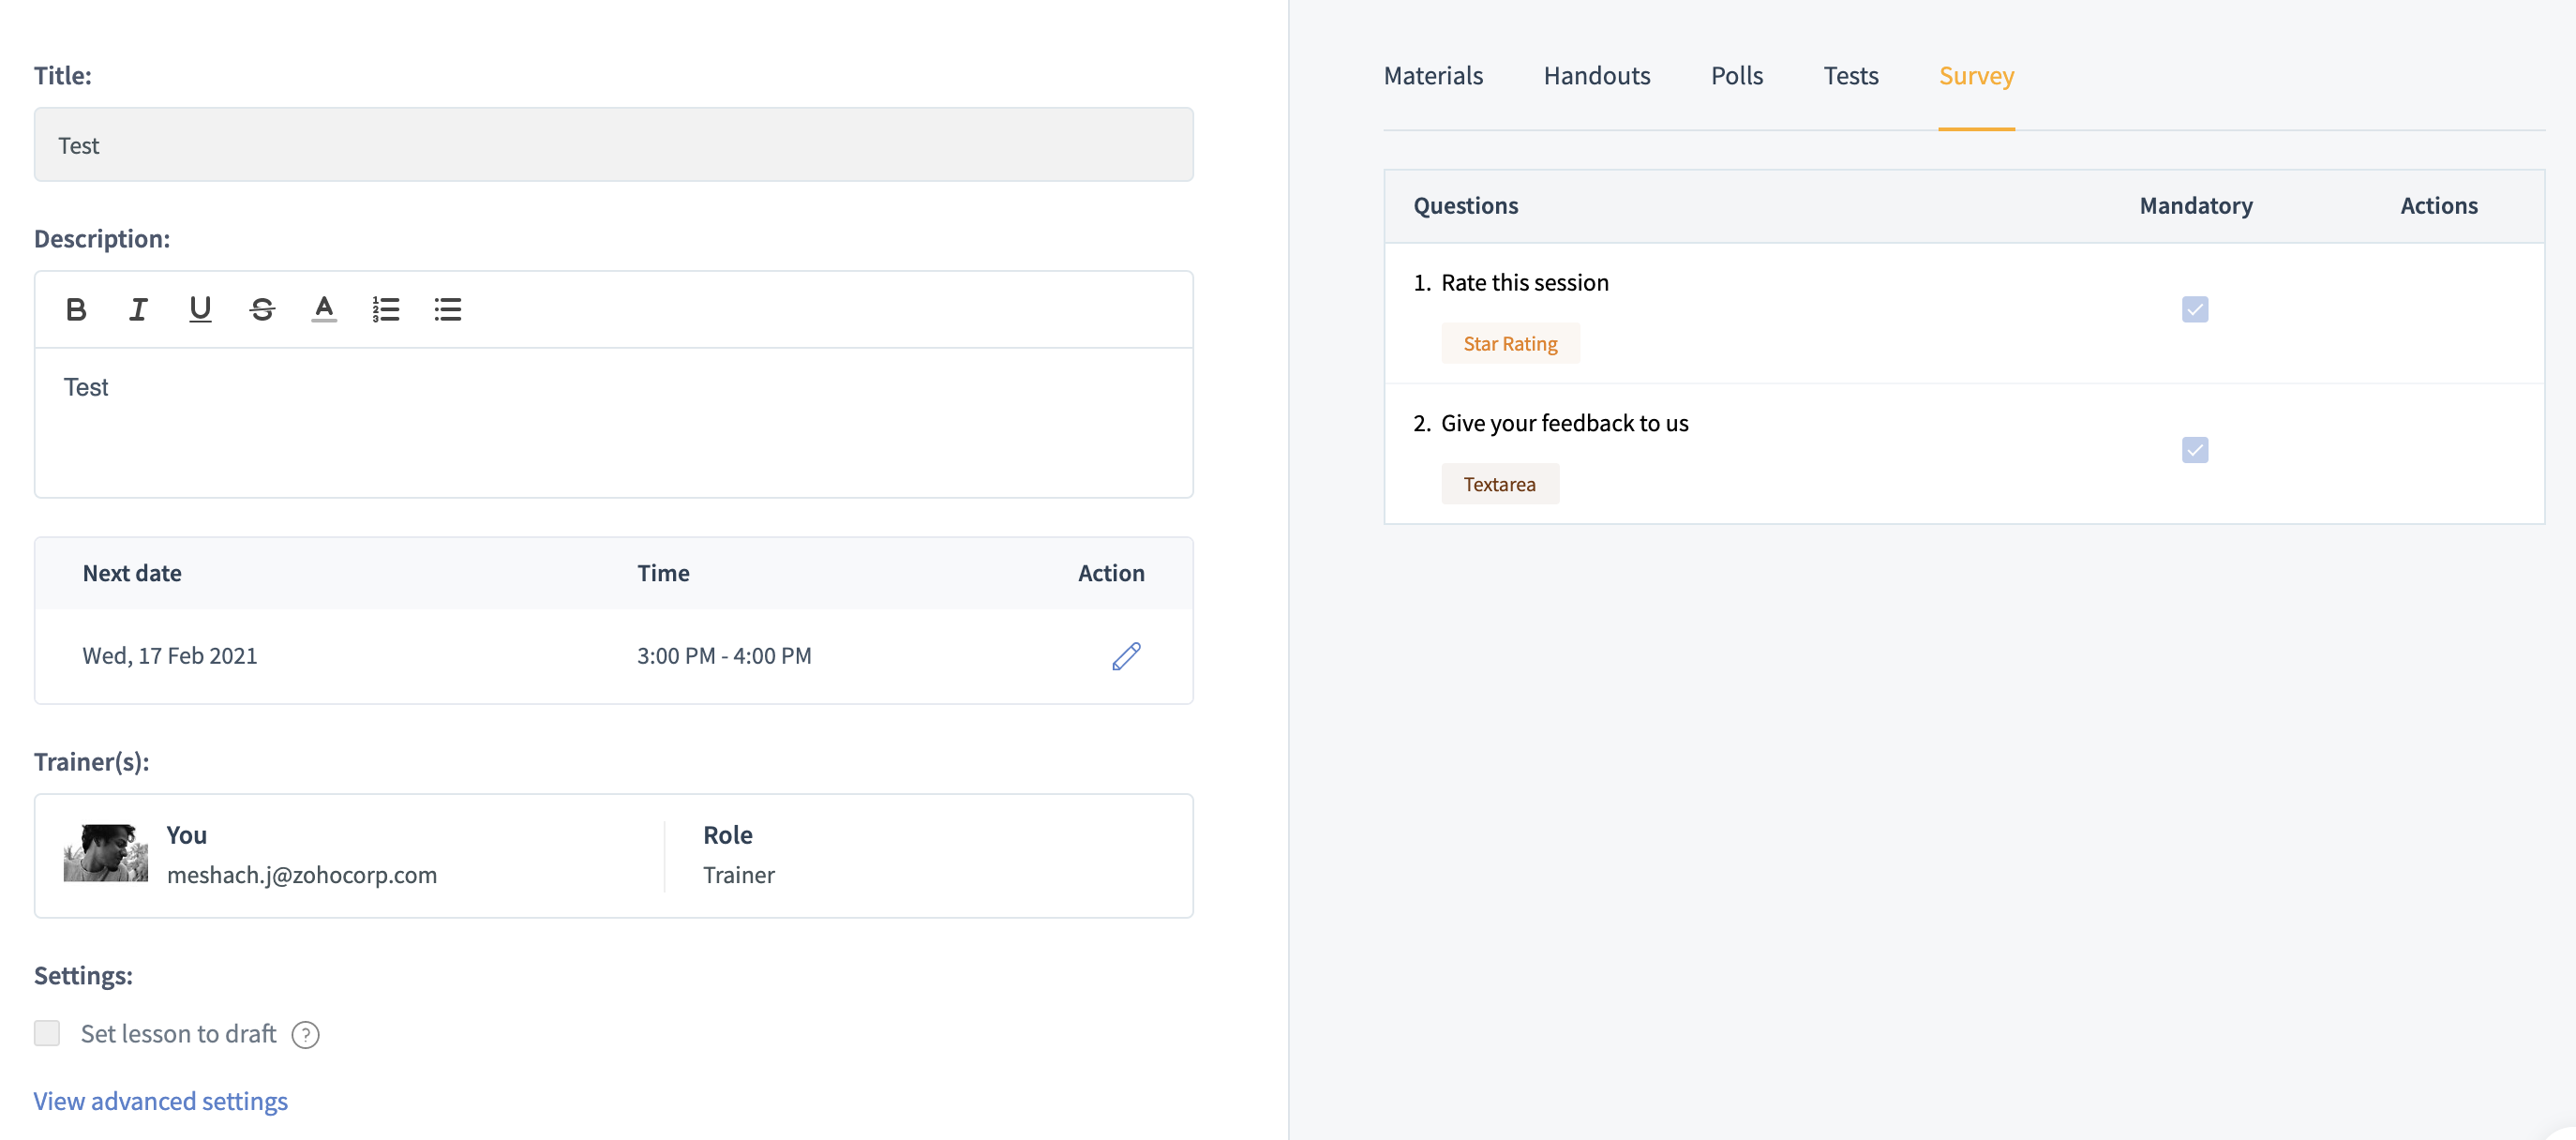This screenshot has height=1140, width=2576.
Task: Tick the Set lesson to draft checkbox
Action: click(47, 1033)
